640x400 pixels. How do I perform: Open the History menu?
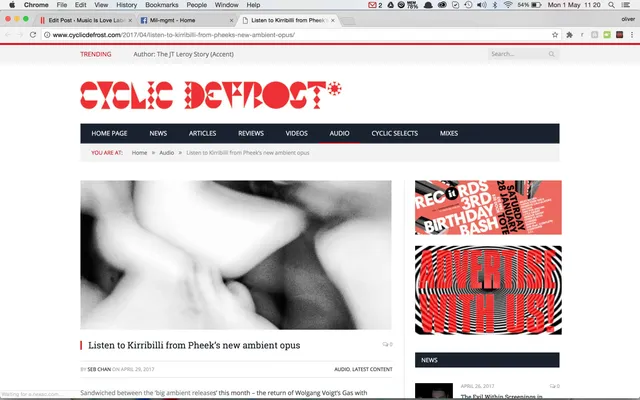click(127, 5)
